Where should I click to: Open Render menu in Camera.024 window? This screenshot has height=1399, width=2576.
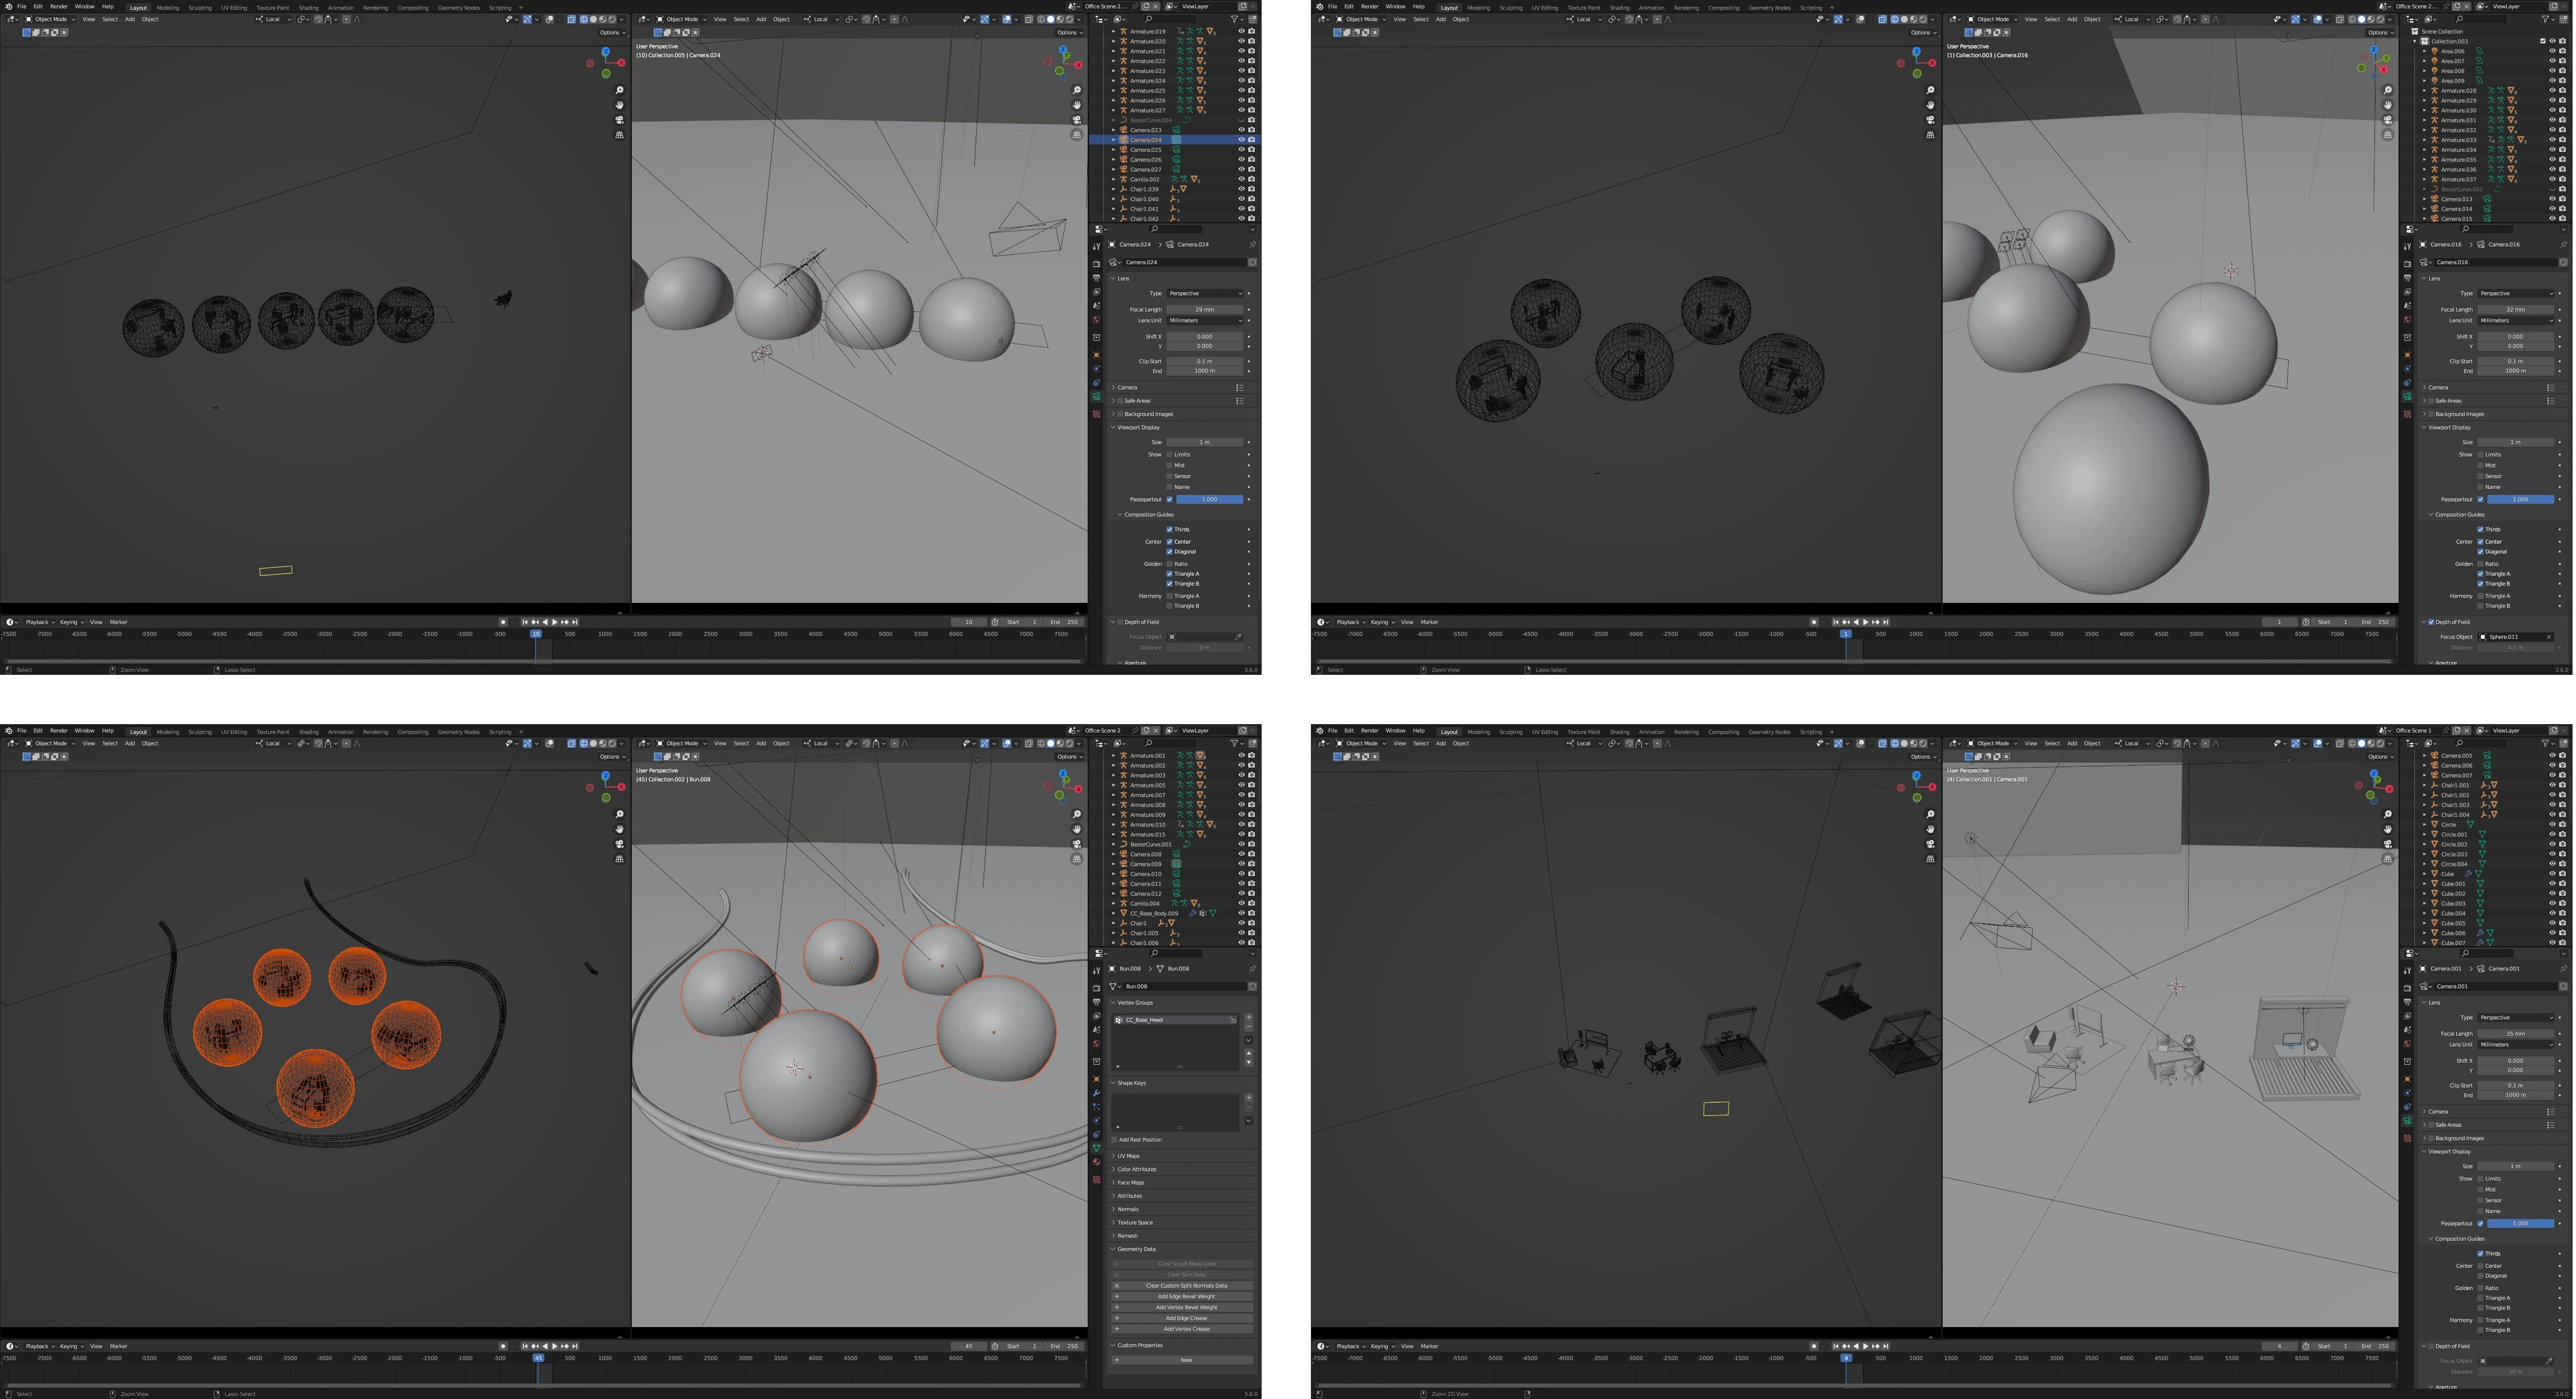pos(59,6)
